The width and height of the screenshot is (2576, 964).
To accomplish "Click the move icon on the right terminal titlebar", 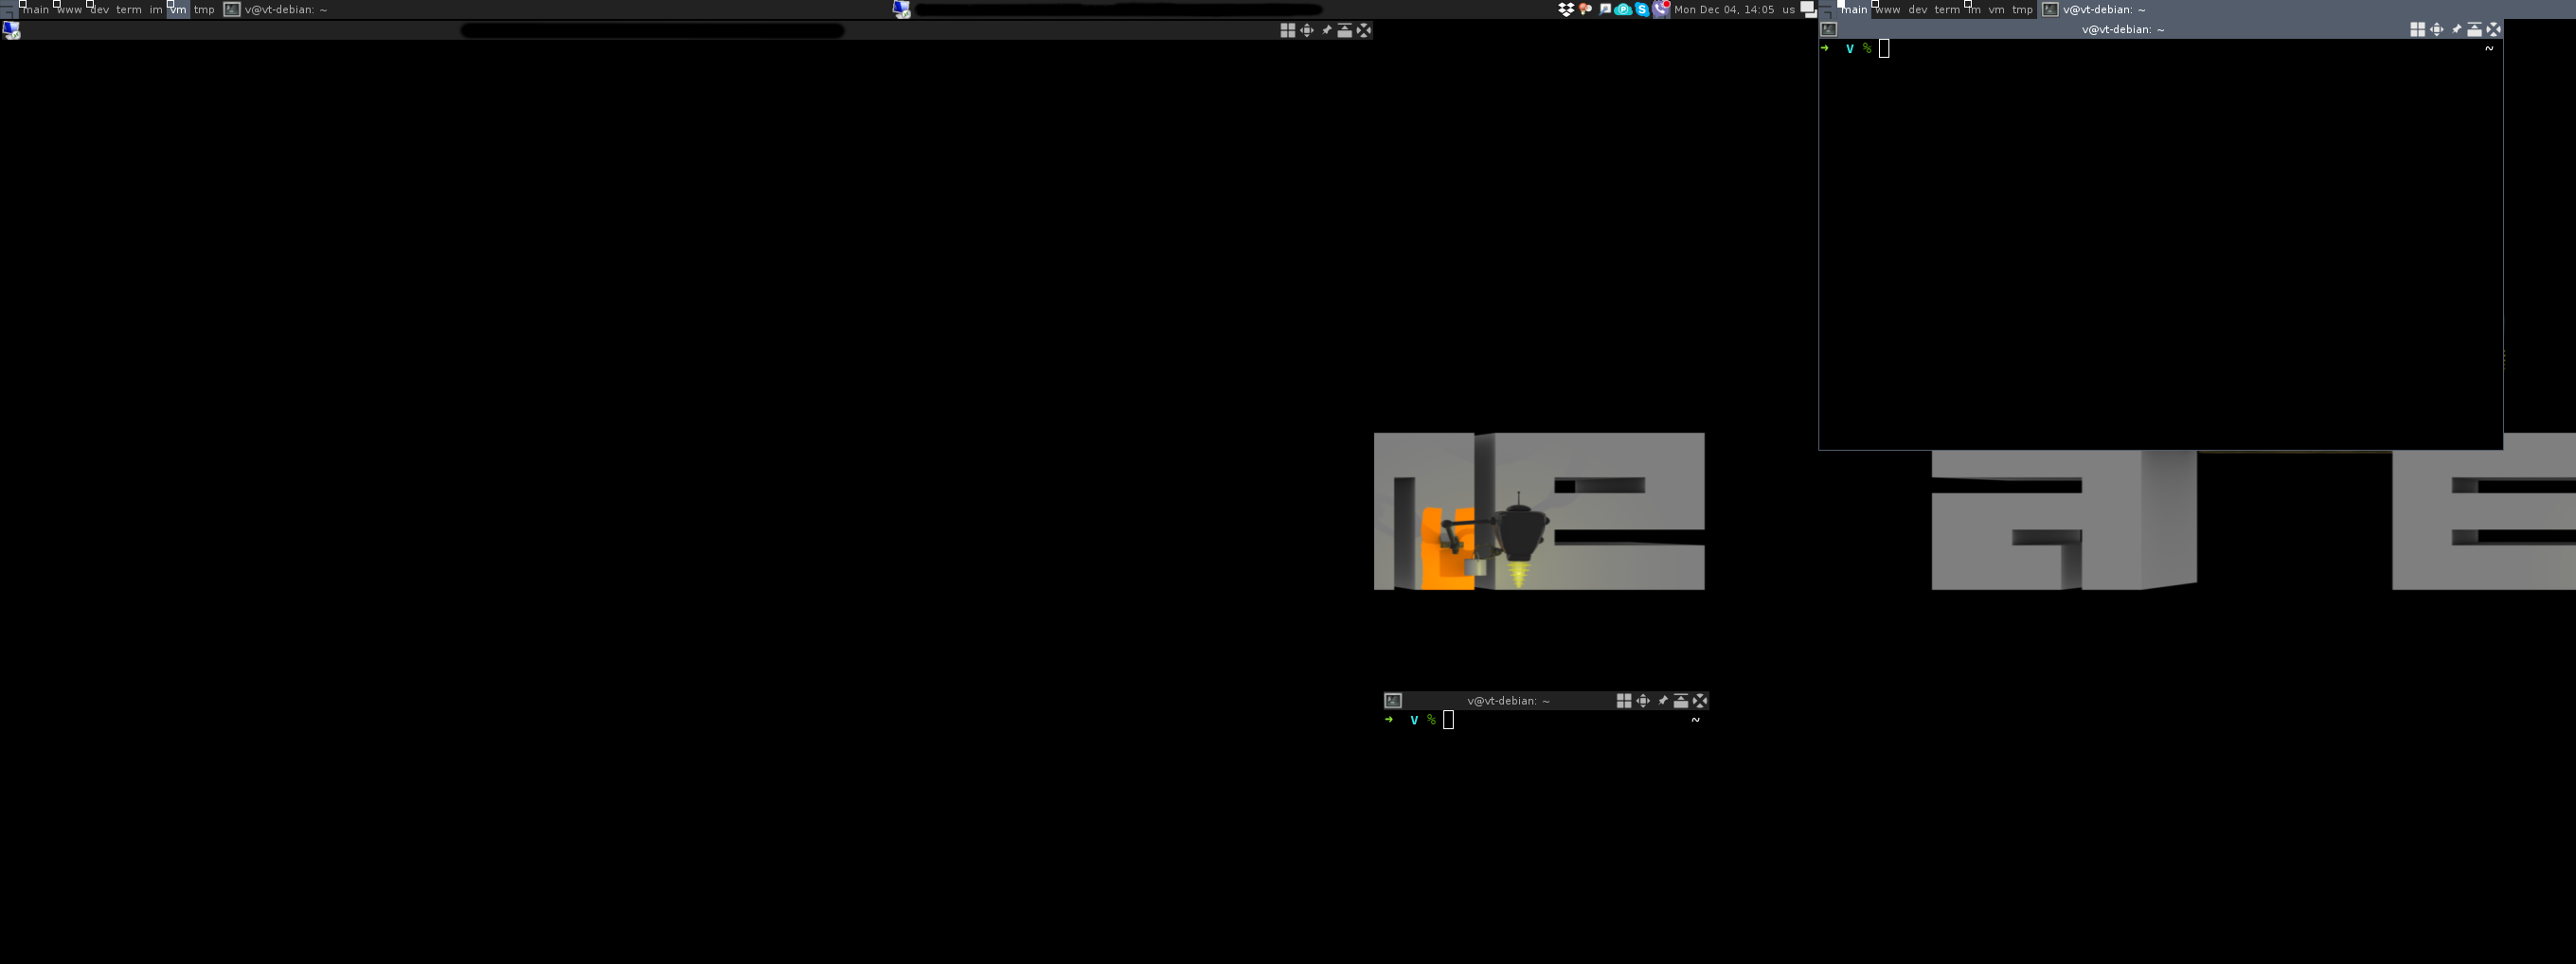I will pos(2437,30).
